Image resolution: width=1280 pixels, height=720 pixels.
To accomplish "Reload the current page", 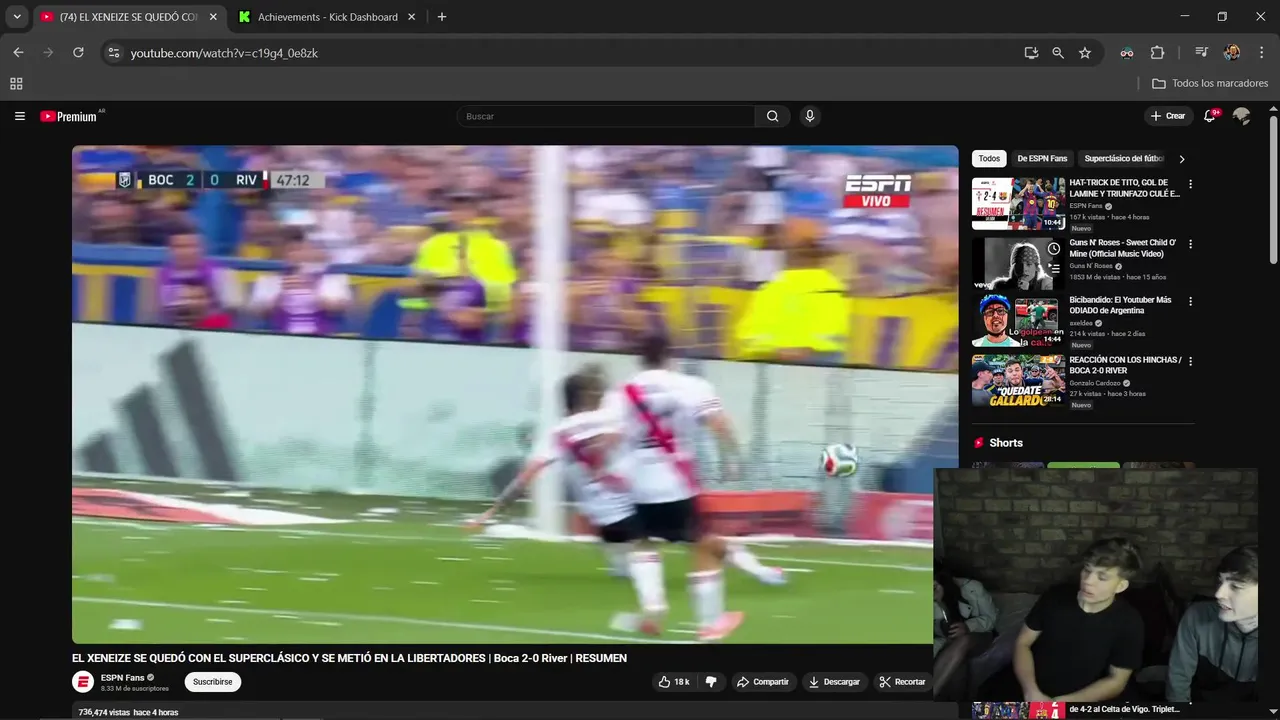I will (78, 53).
